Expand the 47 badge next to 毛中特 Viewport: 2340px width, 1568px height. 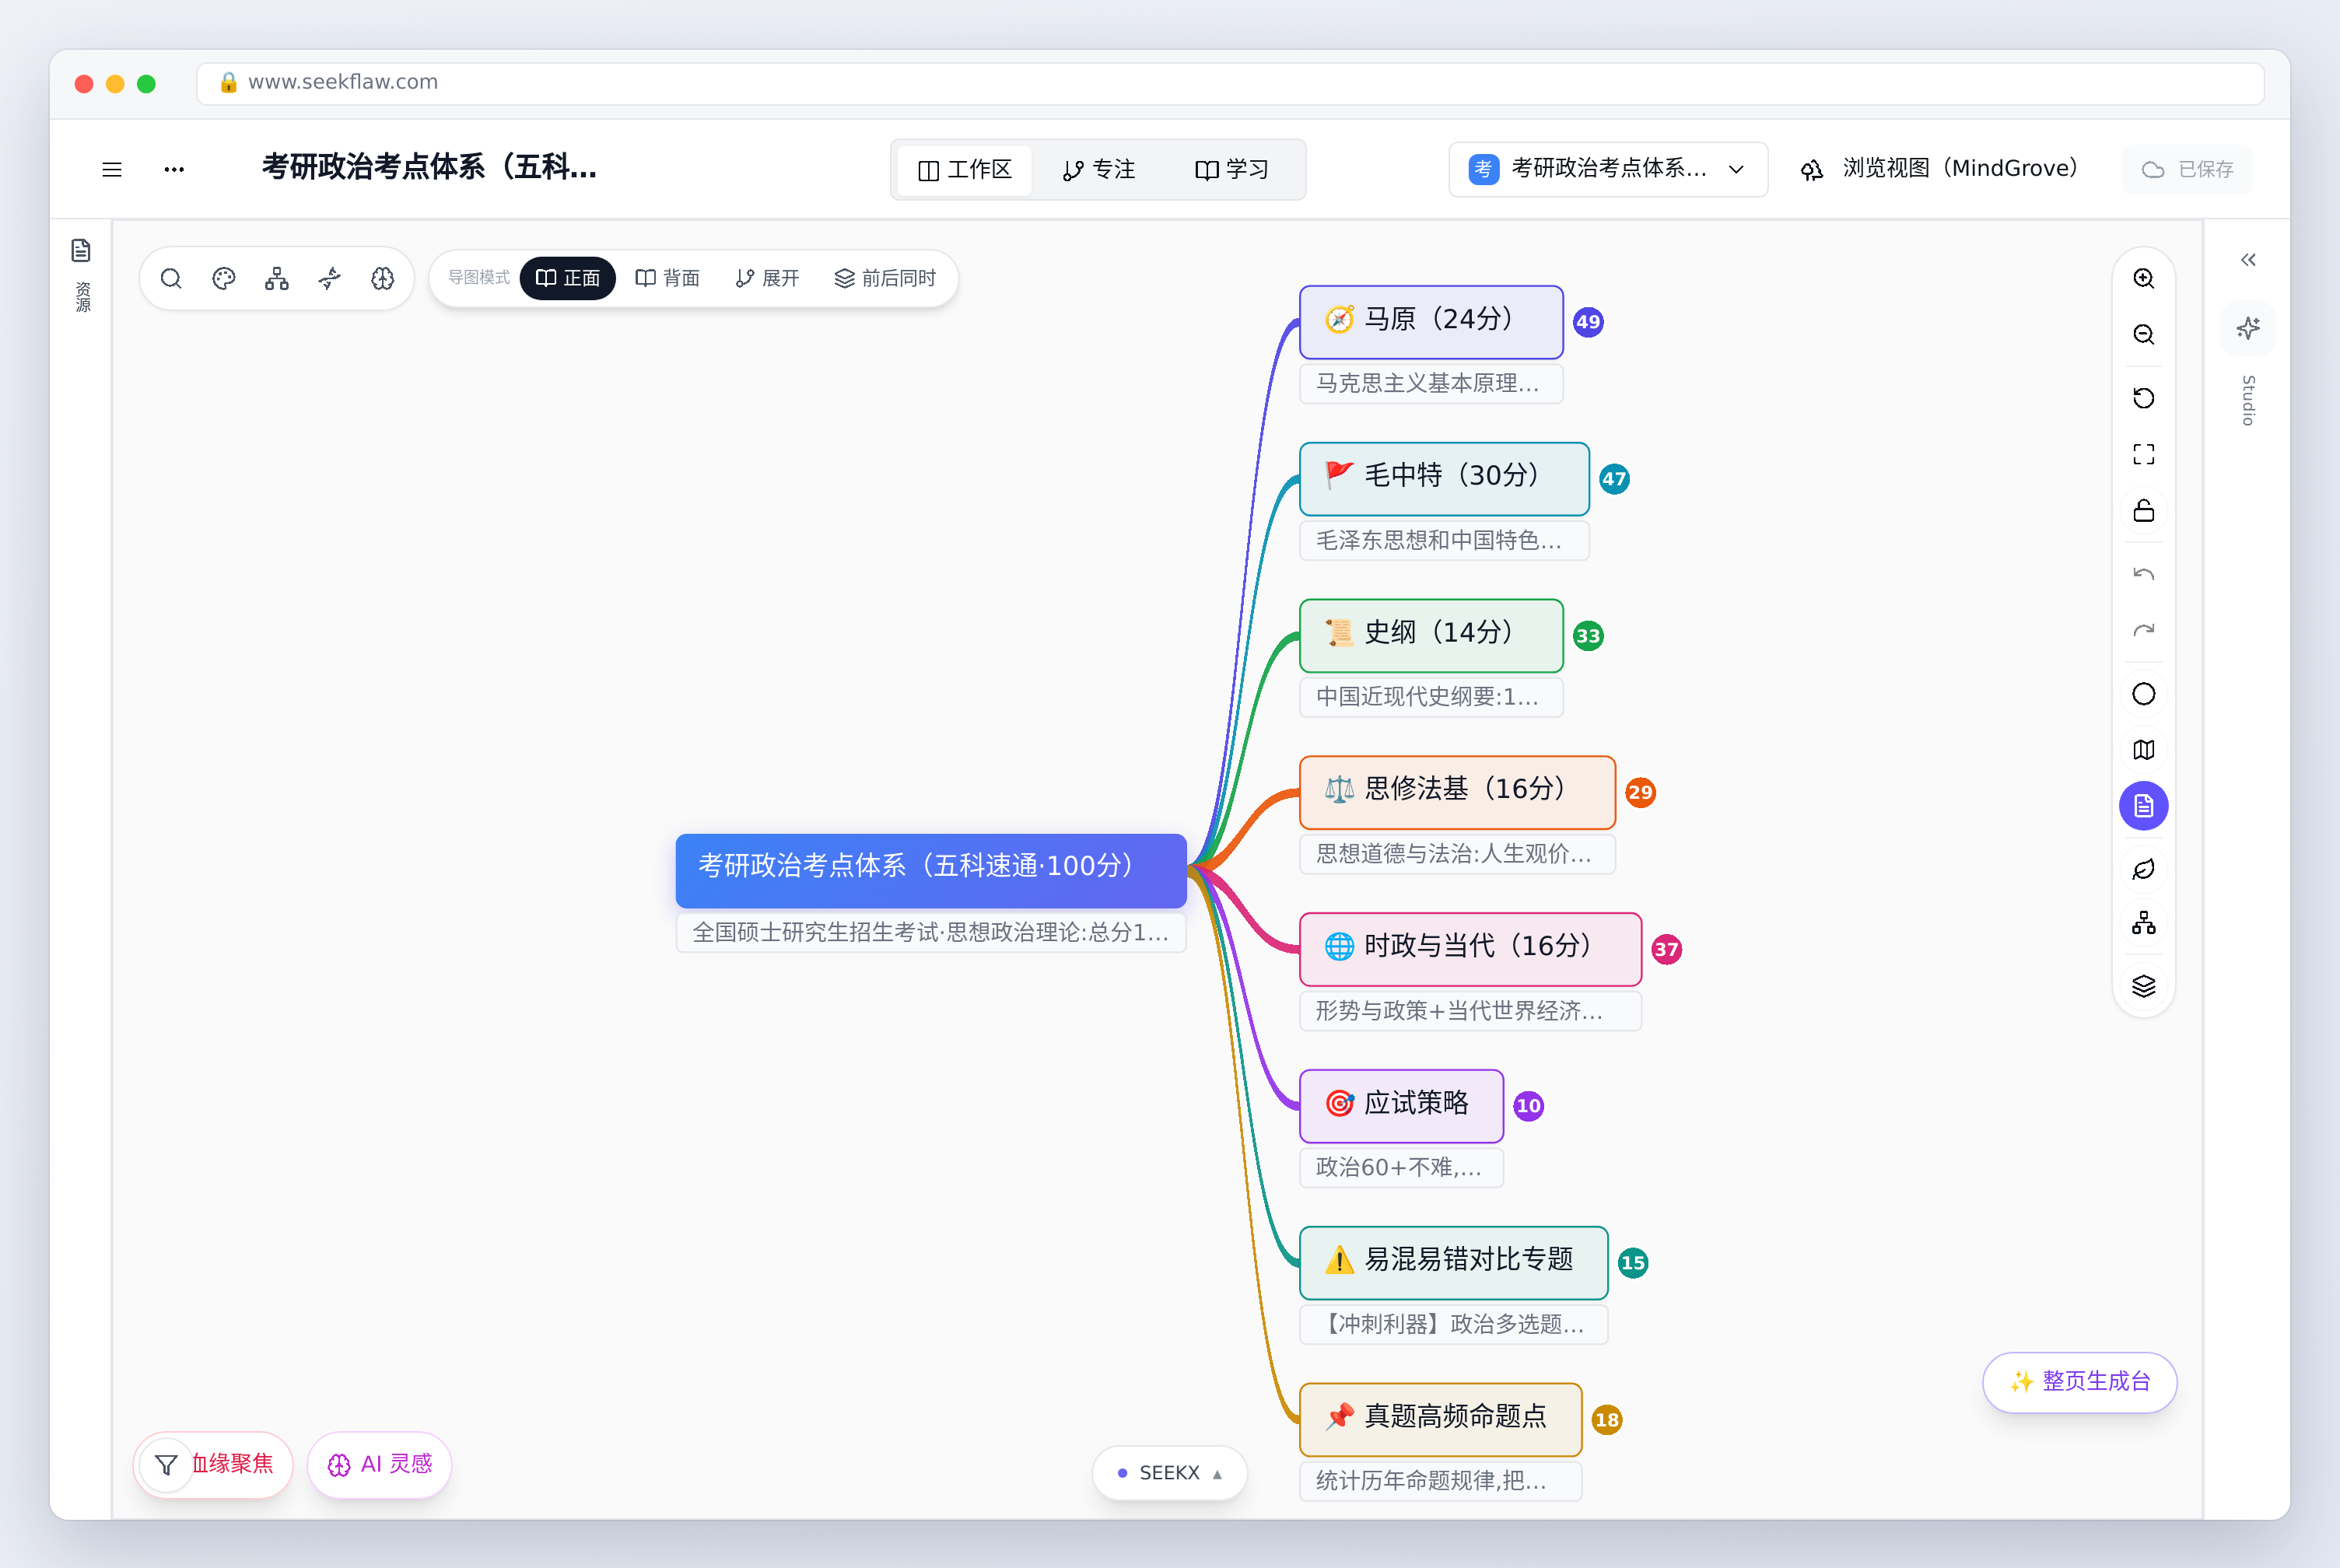(x=1614, y=479)
